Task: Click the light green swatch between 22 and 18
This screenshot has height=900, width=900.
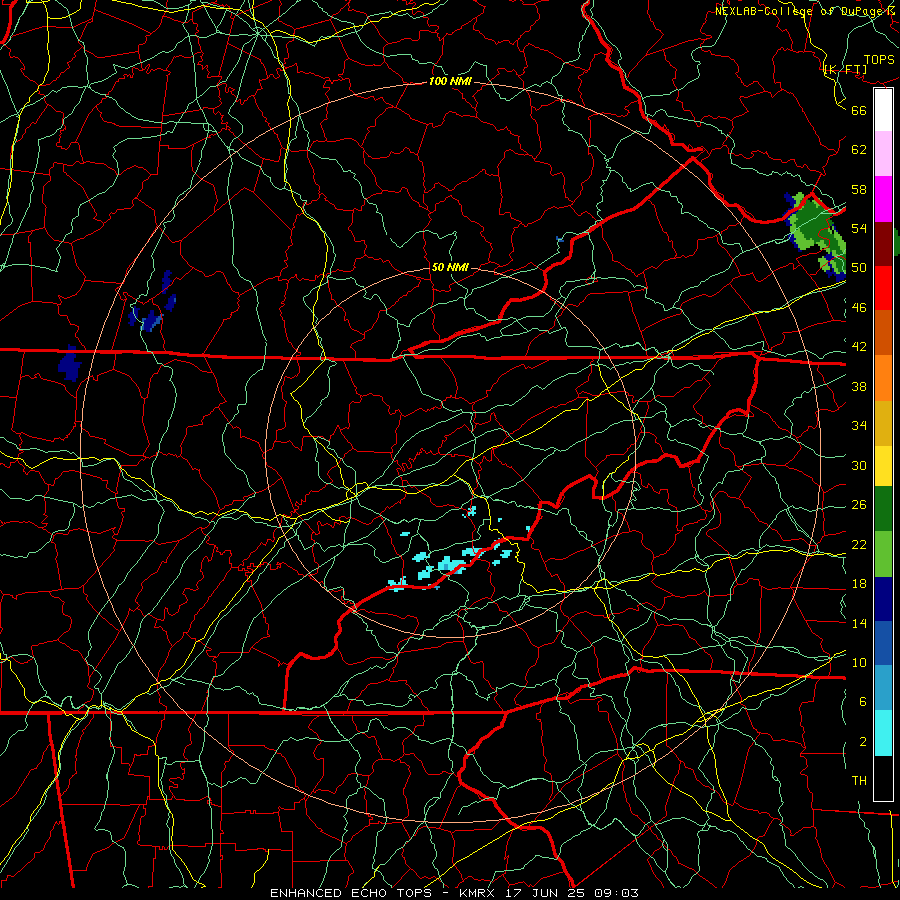Action: pyautogui.click(x=883, y=554)
